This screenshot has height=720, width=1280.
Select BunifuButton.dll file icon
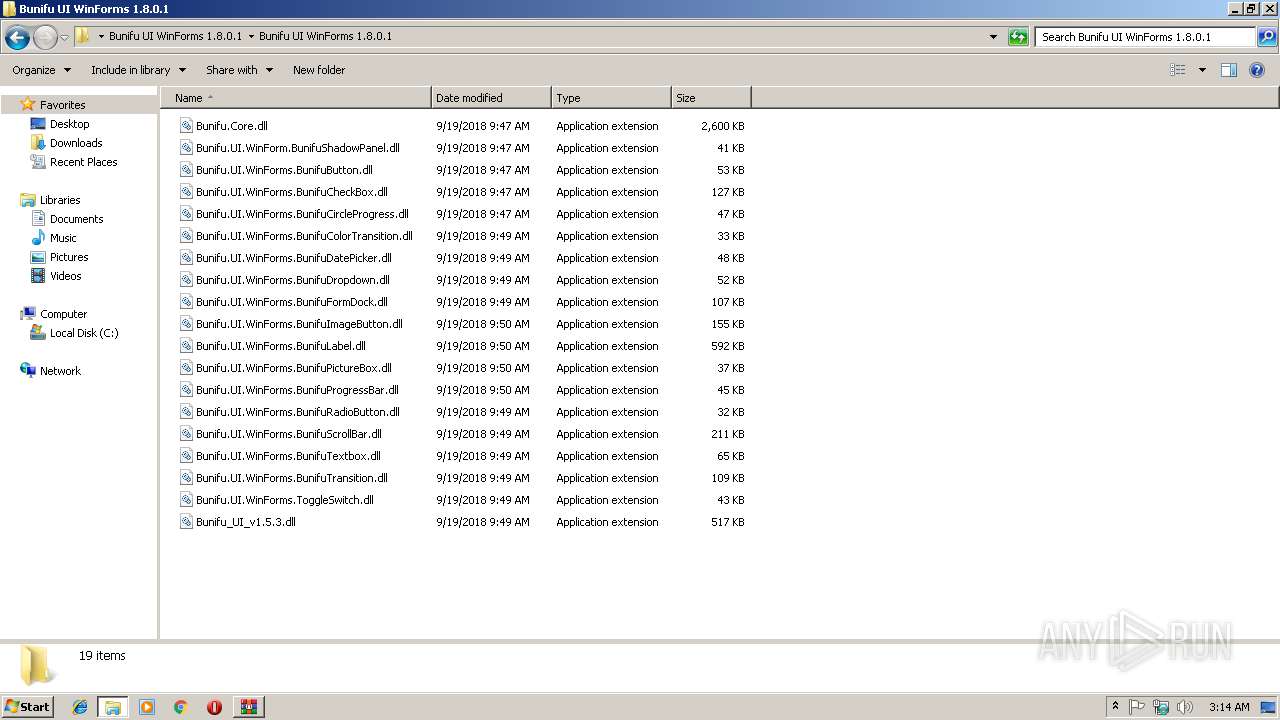(x=186, y=170)
